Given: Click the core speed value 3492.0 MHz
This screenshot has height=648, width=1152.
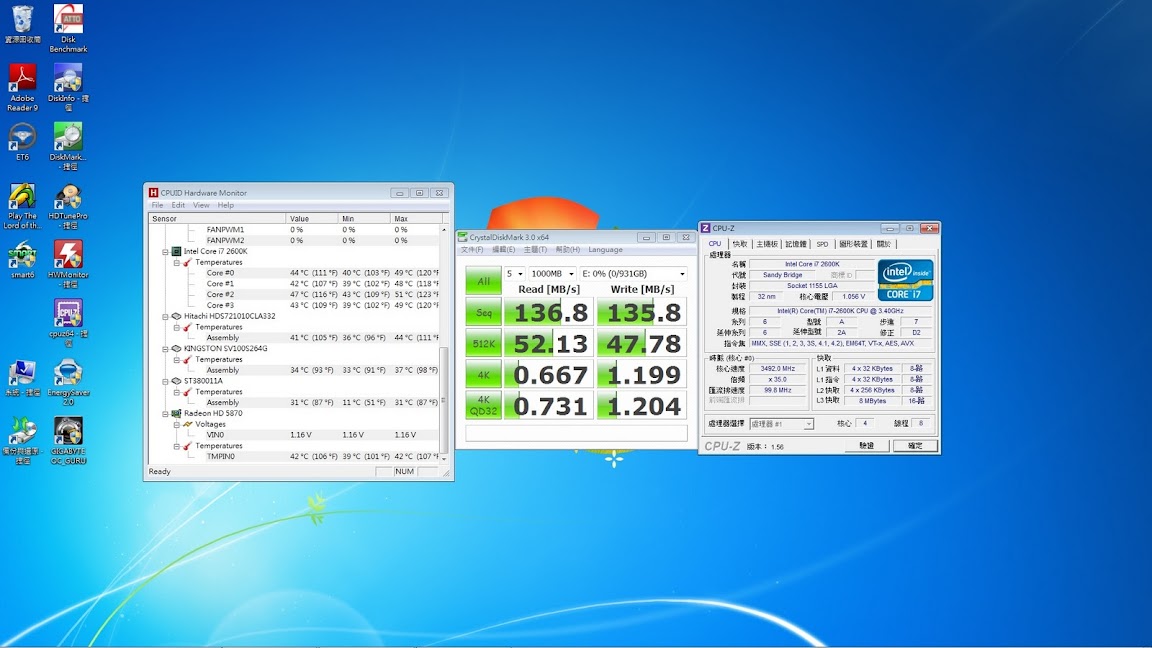Looking at the screenshot, I should tap(777, 369).
